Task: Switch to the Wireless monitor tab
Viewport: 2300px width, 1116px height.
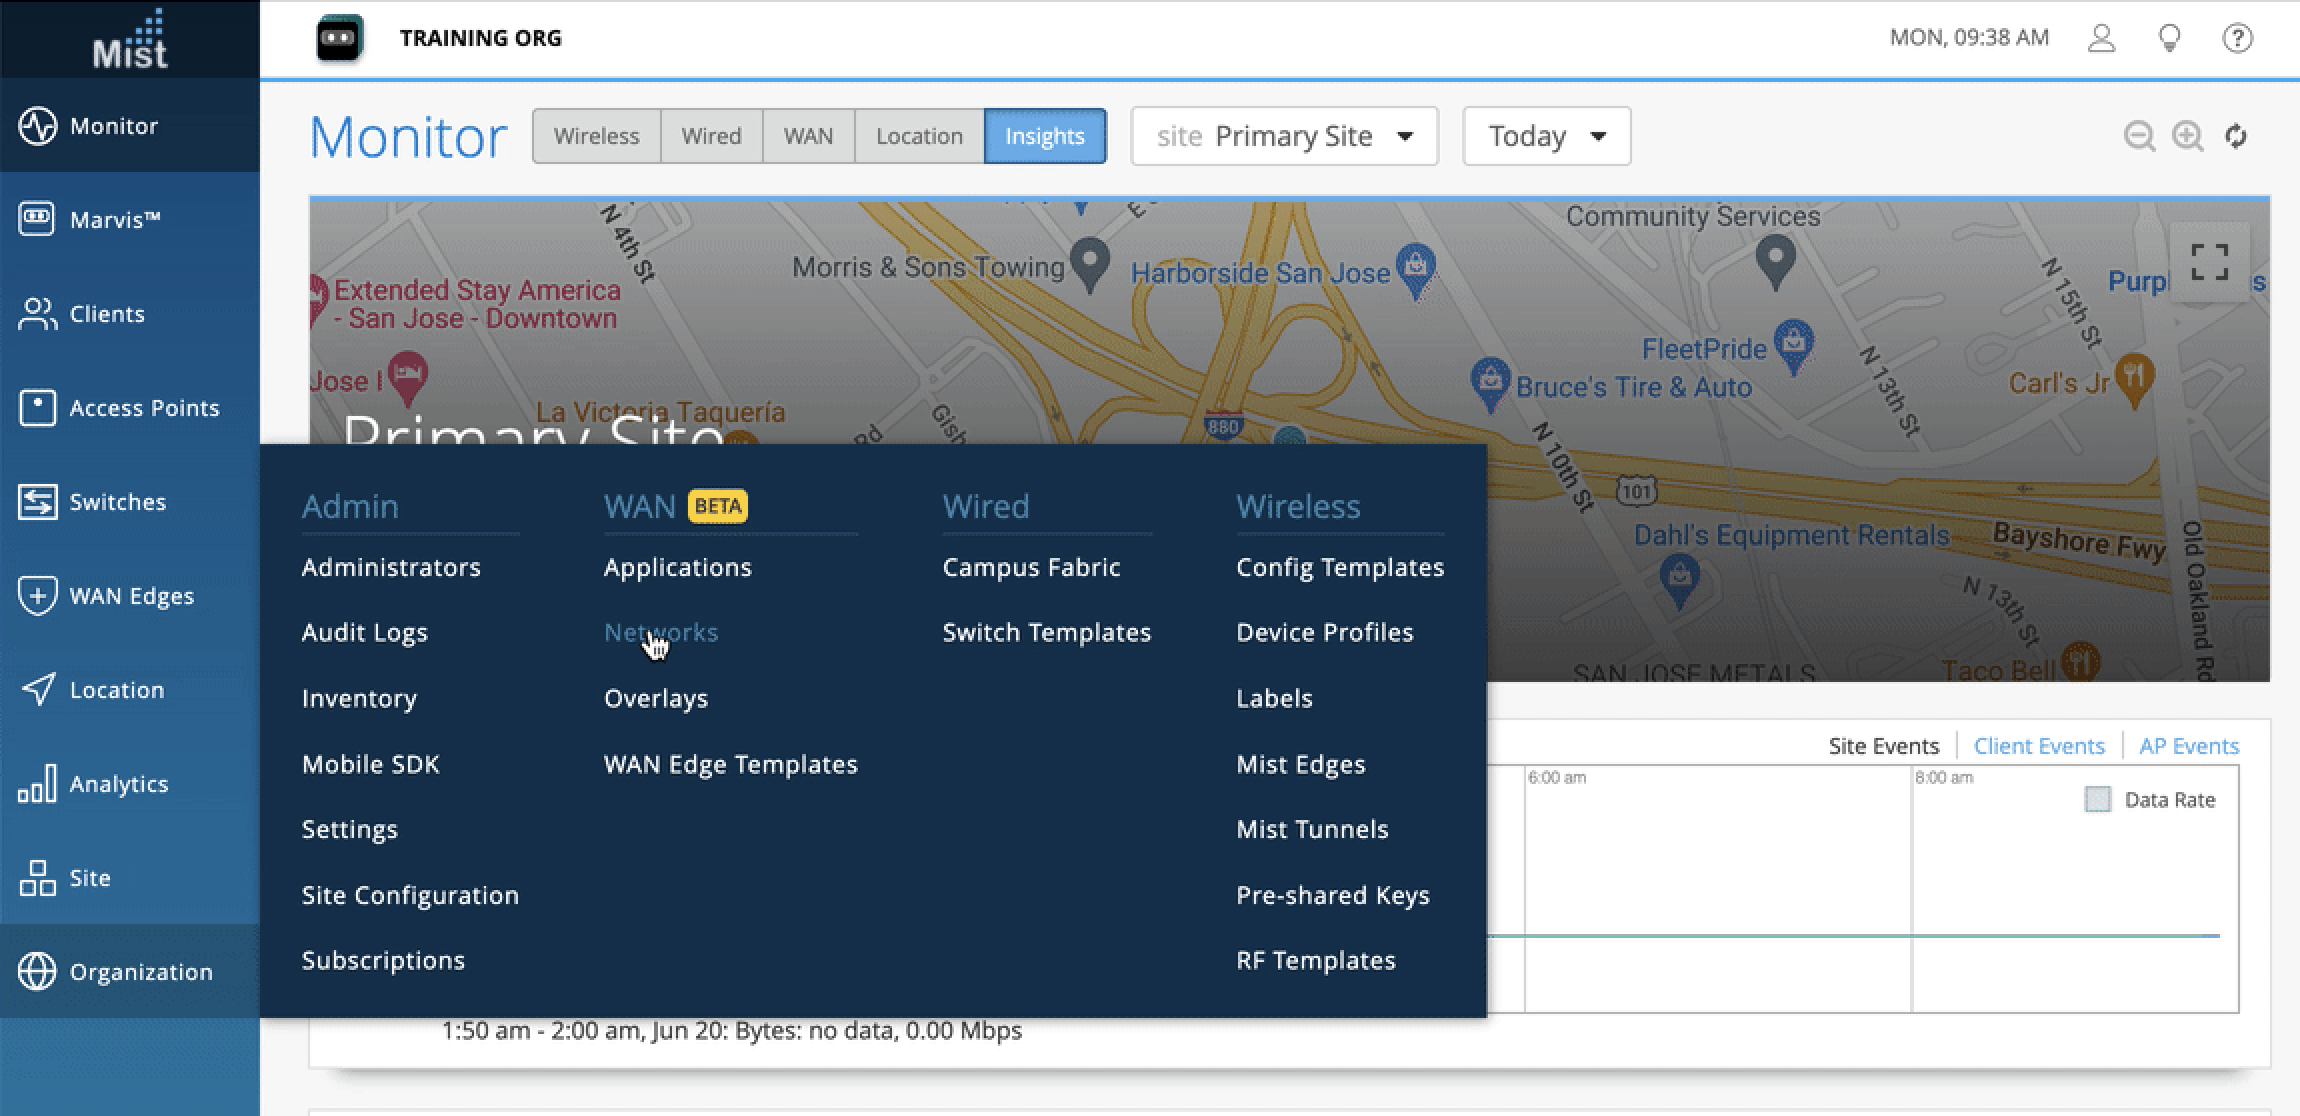Action: [x=596, y=136]
